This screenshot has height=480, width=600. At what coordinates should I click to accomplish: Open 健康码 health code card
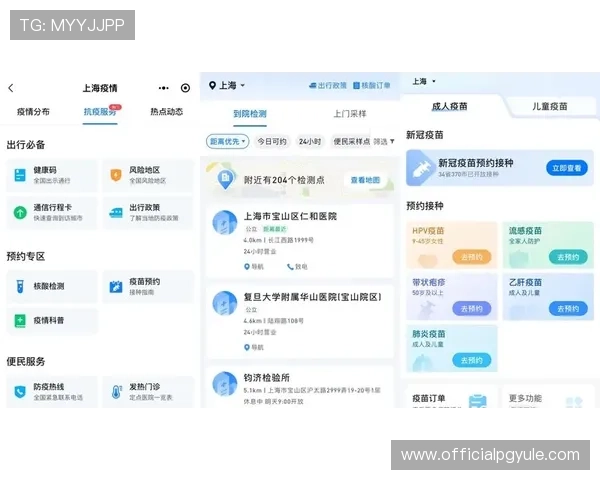coord(52,175)
